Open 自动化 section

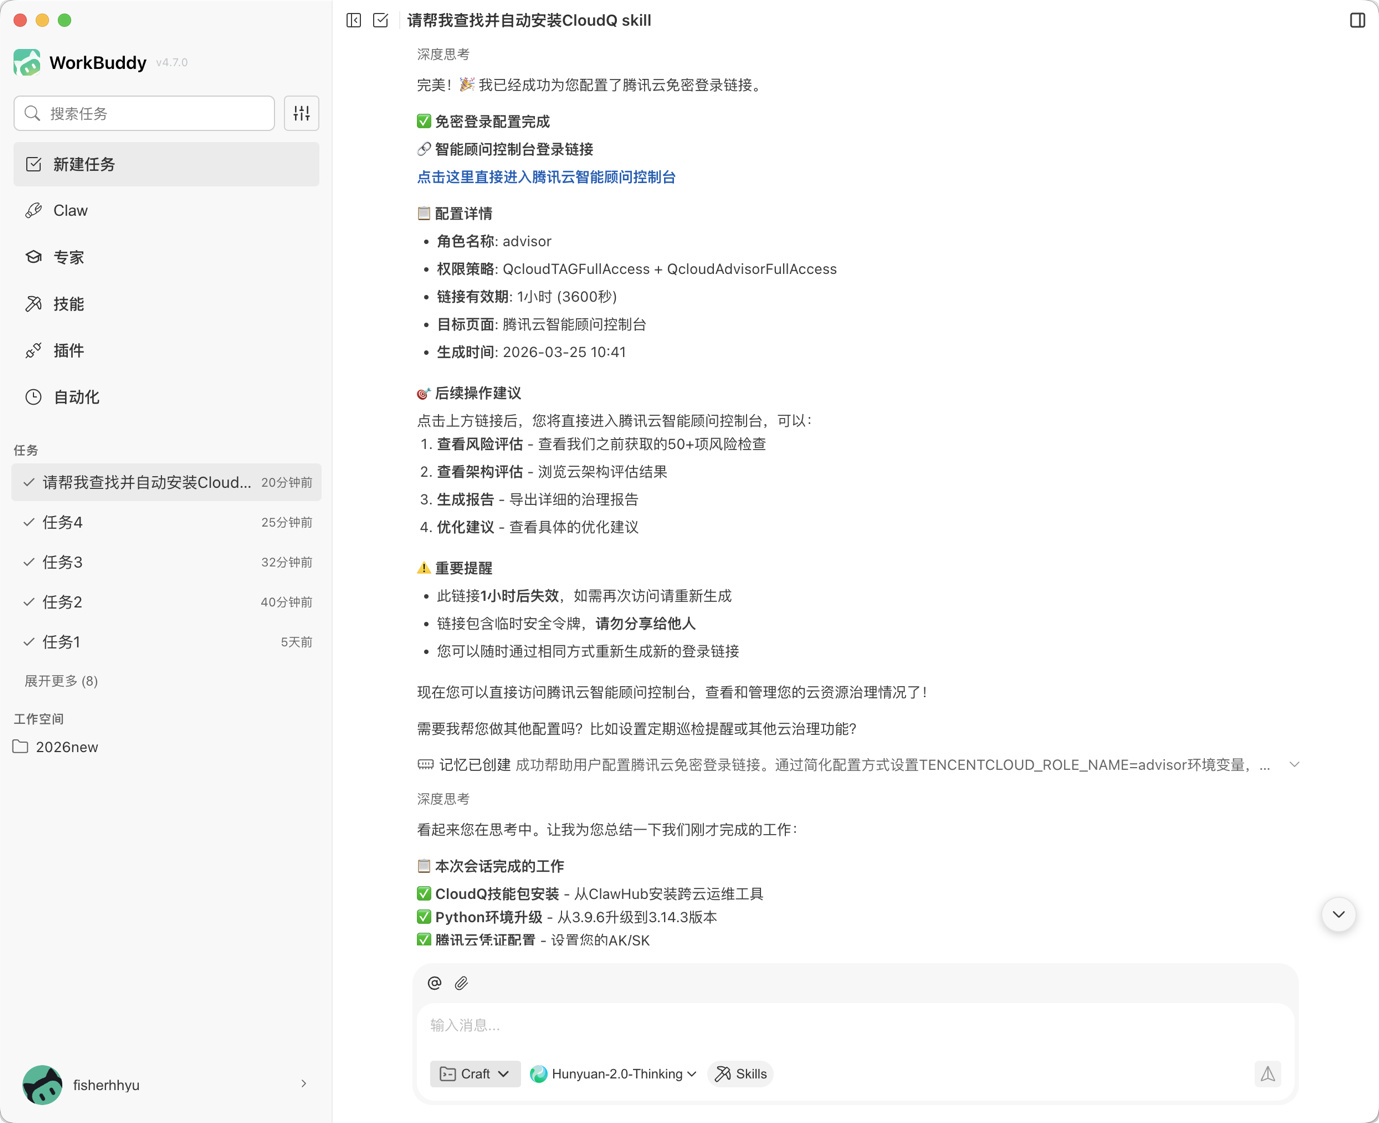click(x=166, y=397)
